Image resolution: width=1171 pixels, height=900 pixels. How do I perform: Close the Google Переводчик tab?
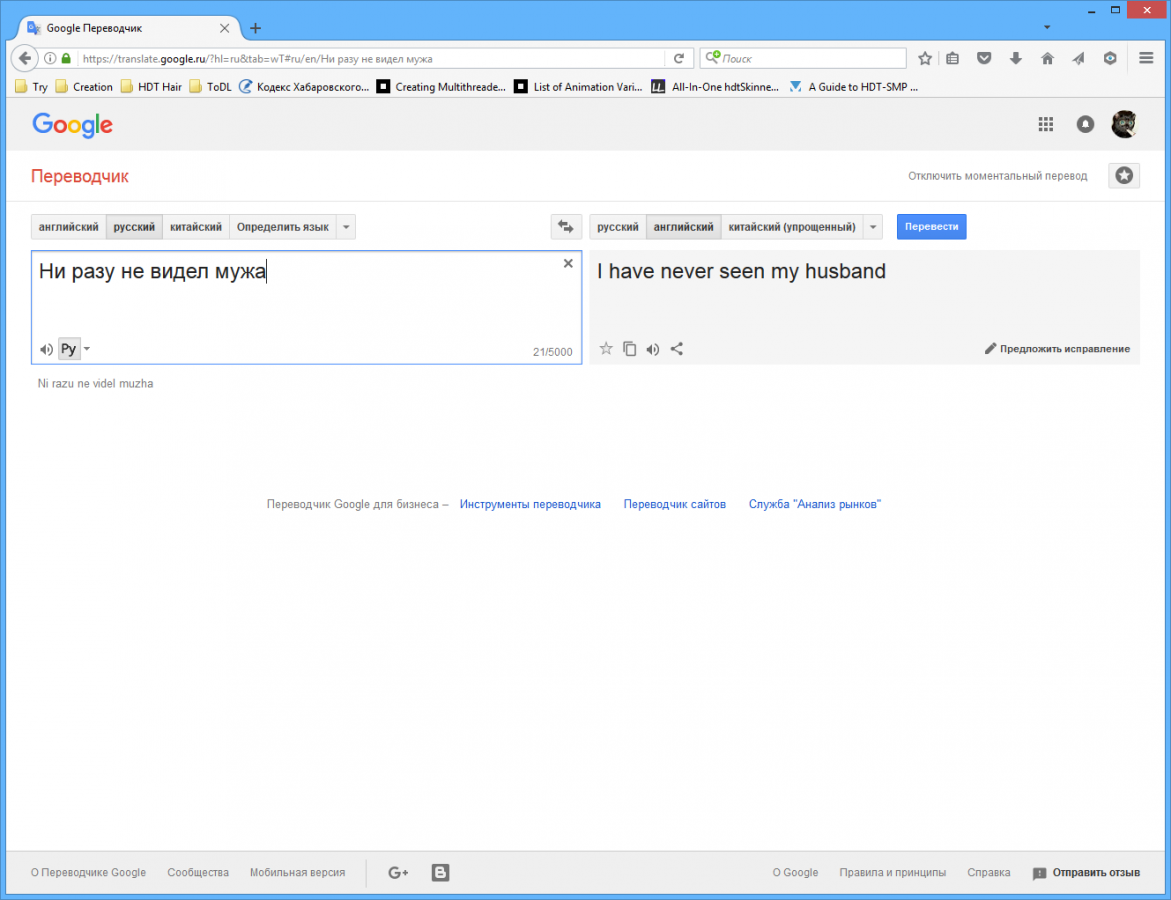224,28
